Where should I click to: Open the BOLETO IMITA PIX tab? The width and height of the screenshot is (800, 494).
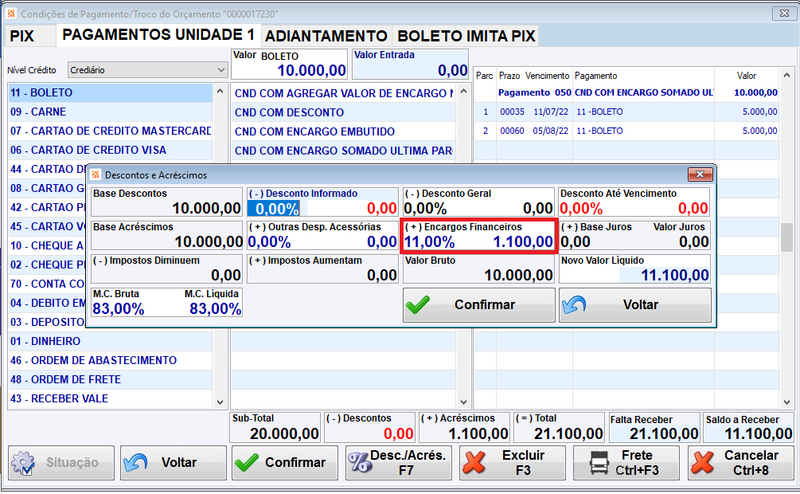[466, 36]
